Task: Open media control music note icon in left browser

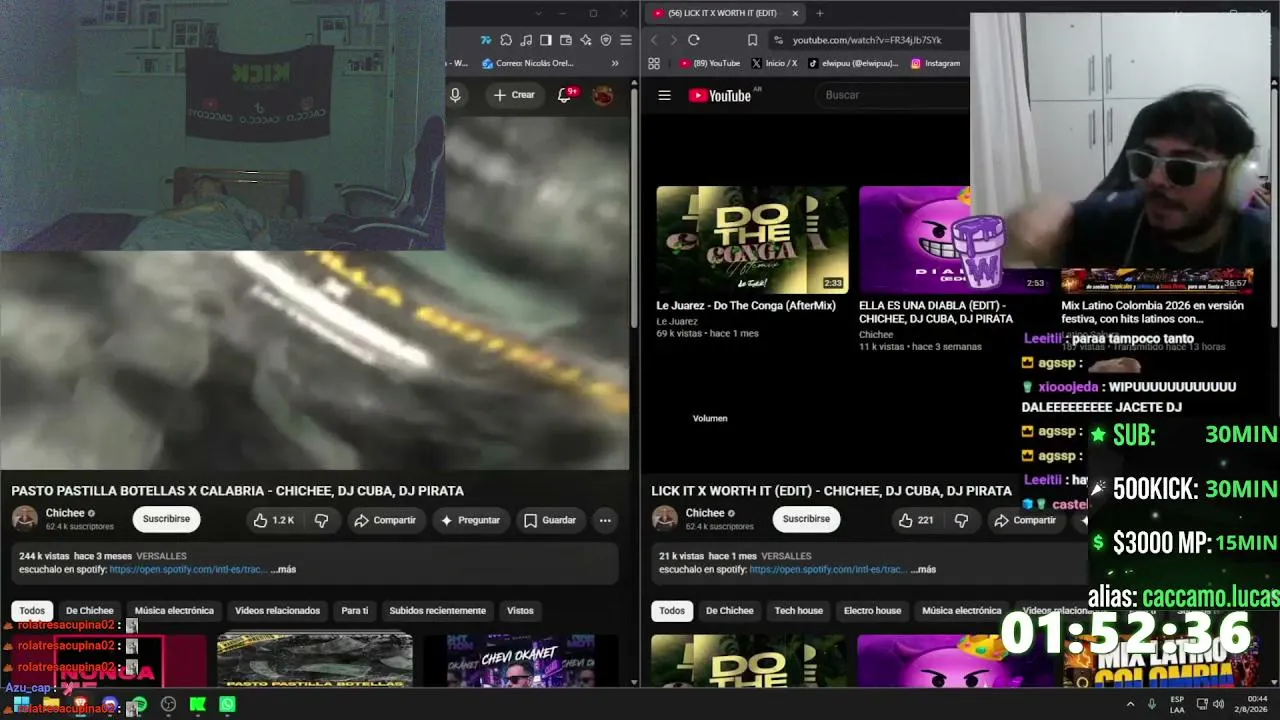Action: point(526,40)
